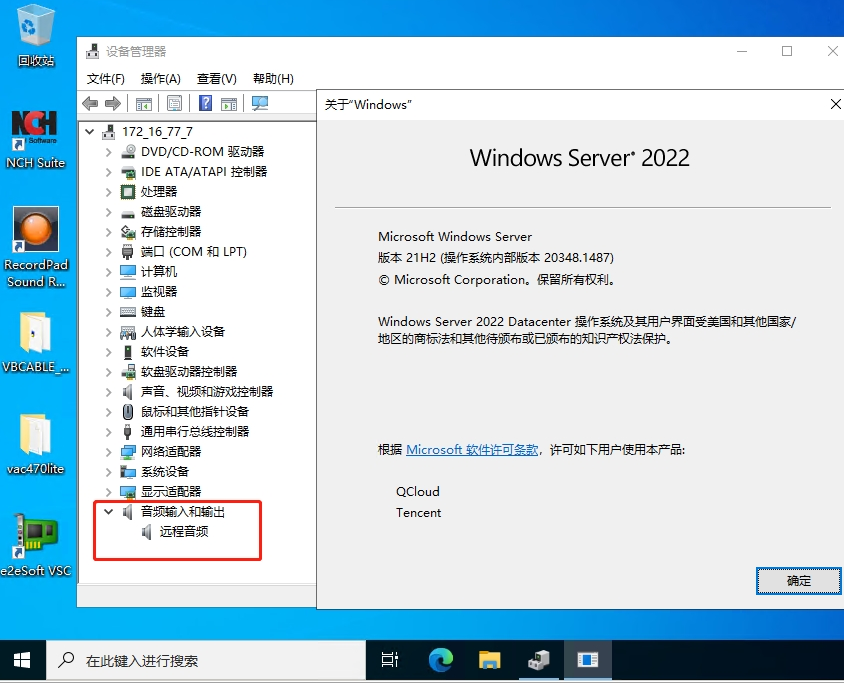Click the 确定 button in About Windows
The image size is (844, 683).
tap(798, 581)
